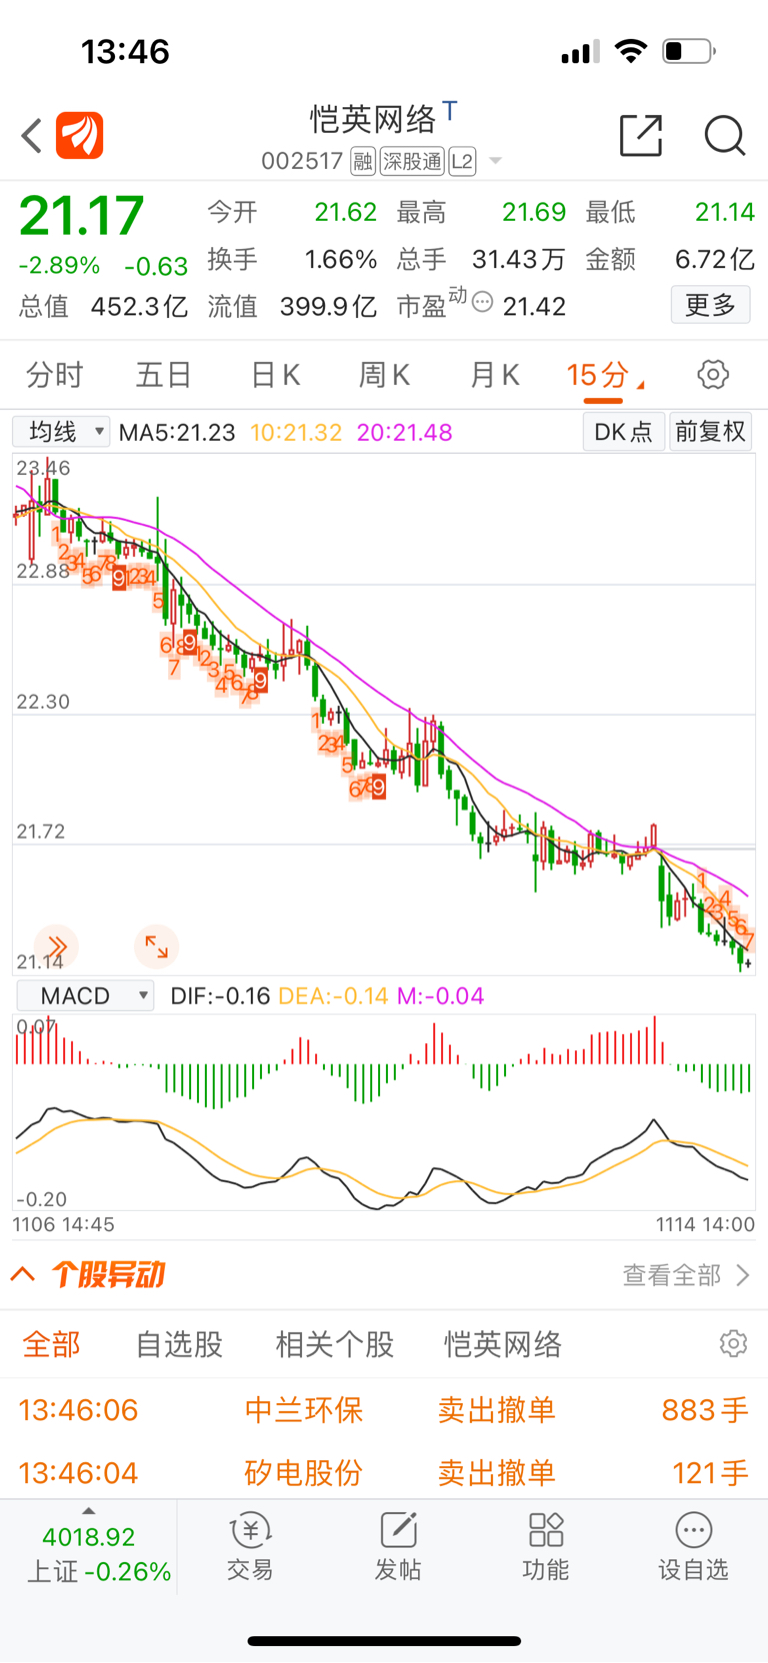Open chart settings gear icon
This screenshot has width=768, height=1663.
[713, 375]
